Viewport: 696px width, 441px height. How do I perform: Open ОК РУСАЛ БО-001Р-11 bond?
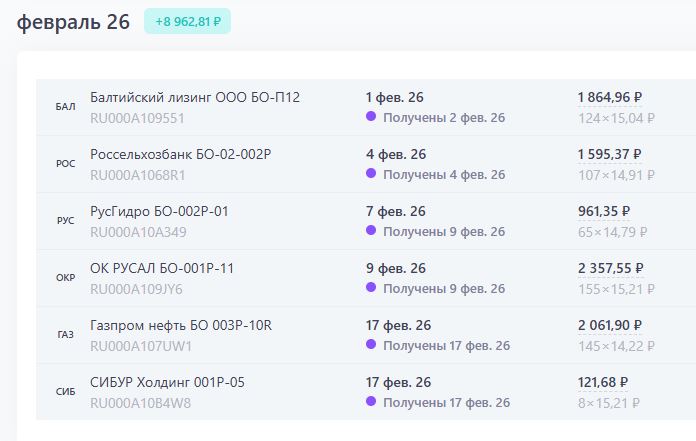(x=162, y=268)
